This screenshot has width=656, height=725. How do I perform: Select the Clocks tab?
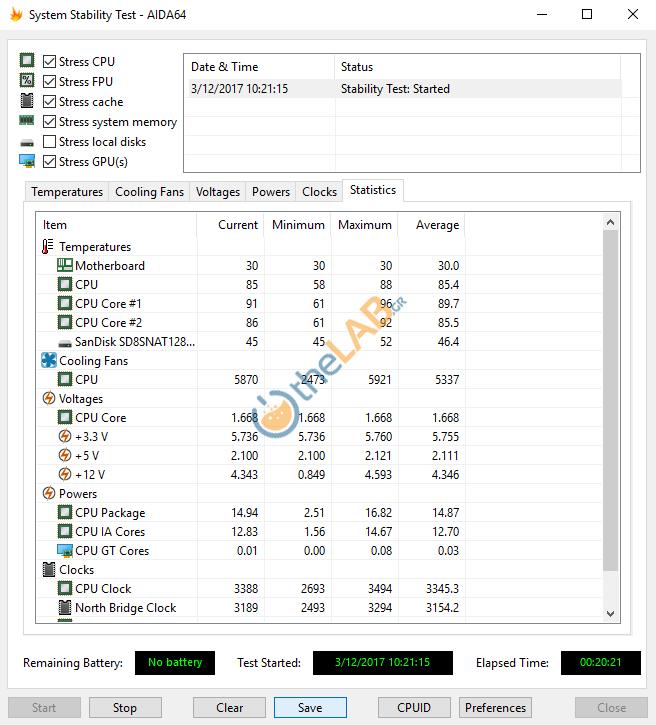319,192
